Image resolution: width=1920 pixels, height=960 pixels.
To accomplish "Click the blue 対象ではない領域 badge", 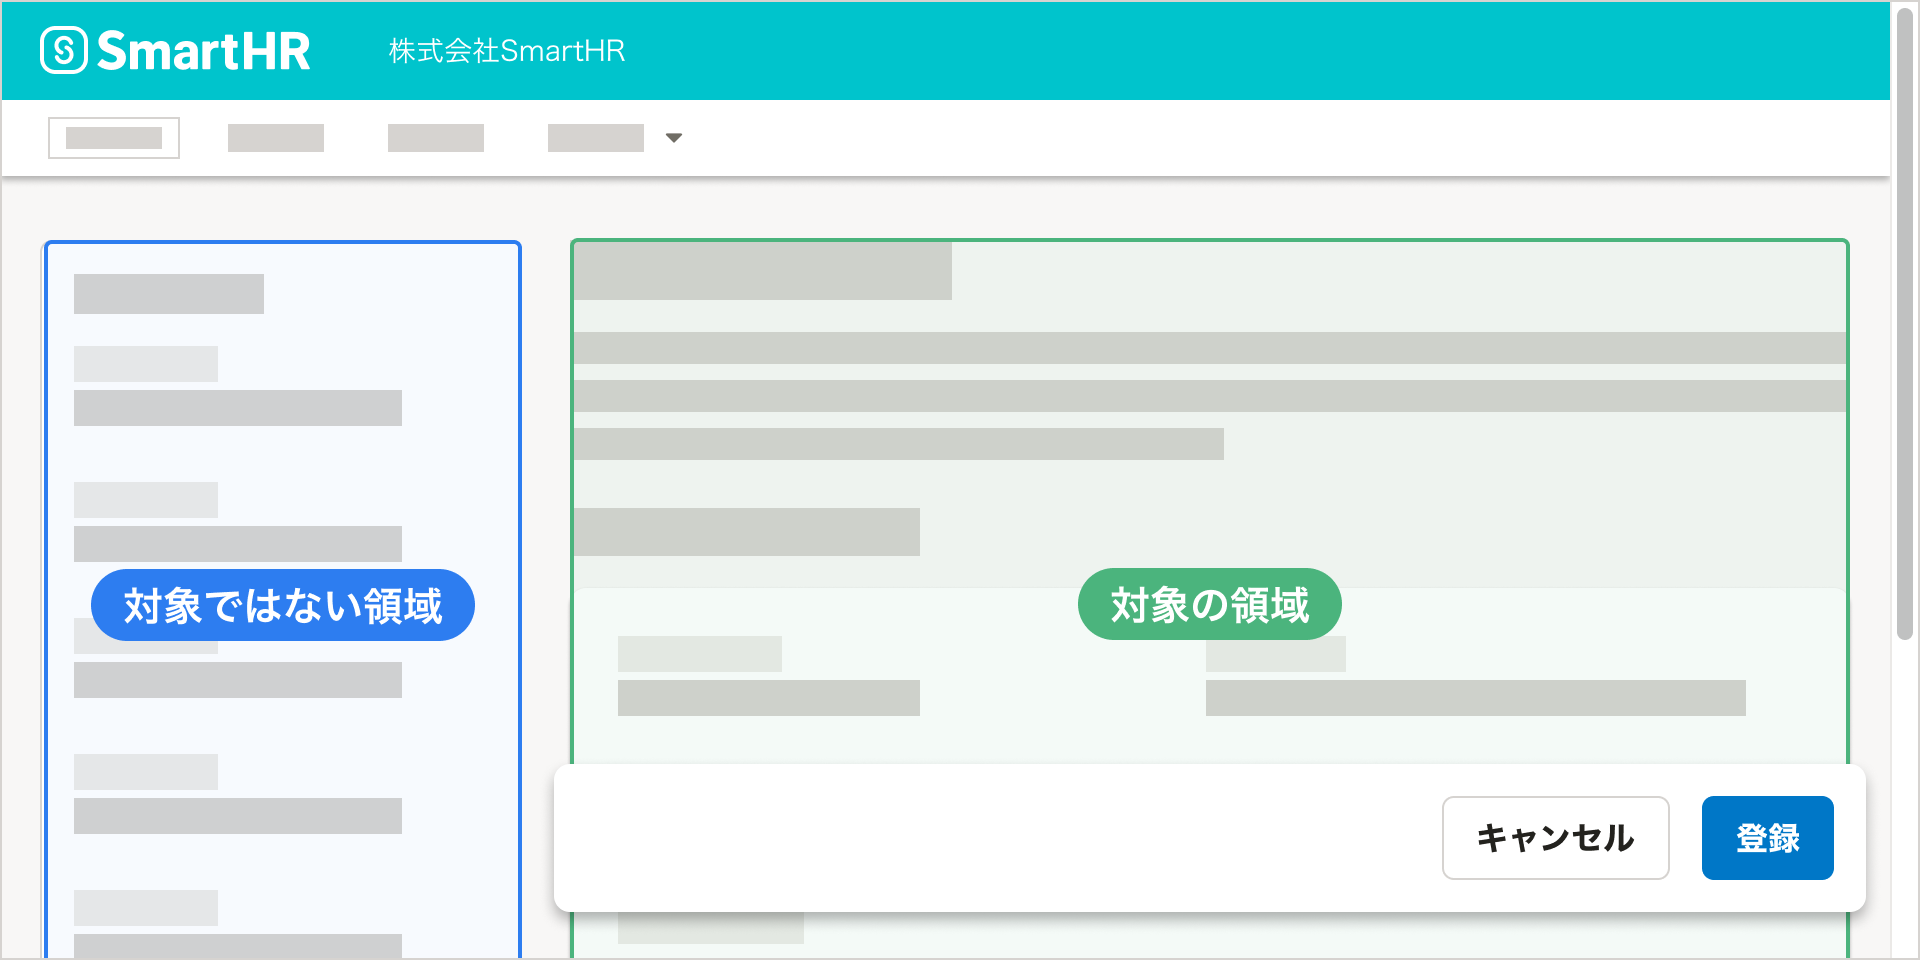I will 282,605.
